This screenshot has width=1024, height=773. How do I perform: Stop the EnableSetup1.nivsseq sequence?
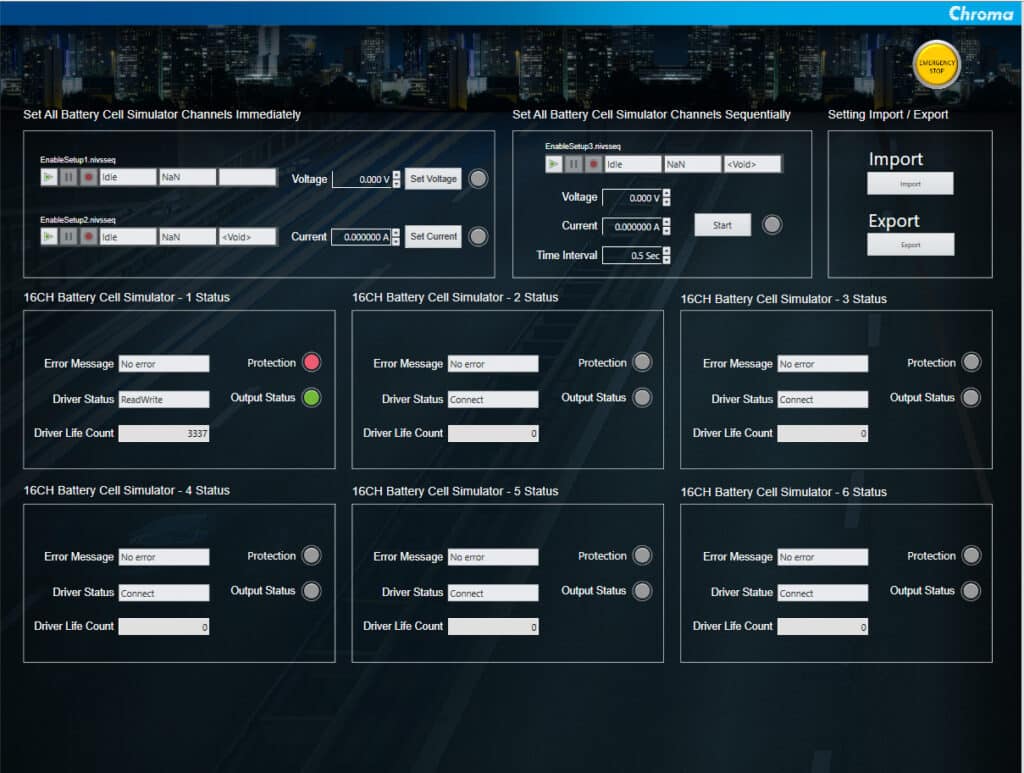click(90, 177)
